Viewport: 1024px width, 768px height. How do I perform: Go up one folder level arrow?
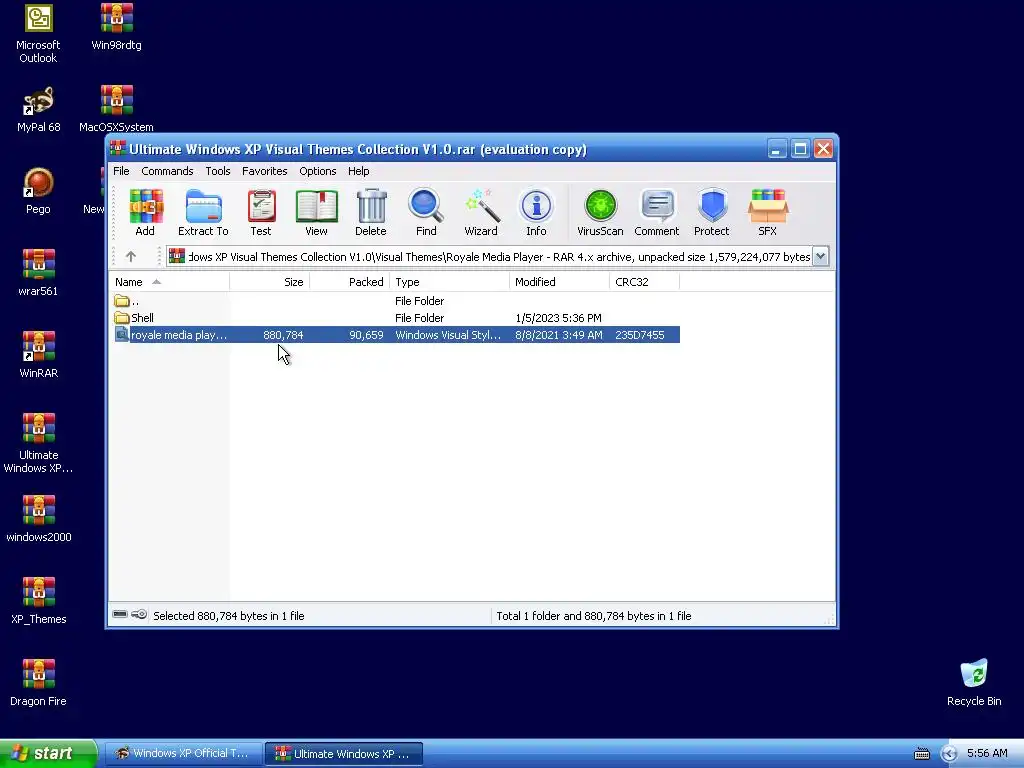coord(131,257)
